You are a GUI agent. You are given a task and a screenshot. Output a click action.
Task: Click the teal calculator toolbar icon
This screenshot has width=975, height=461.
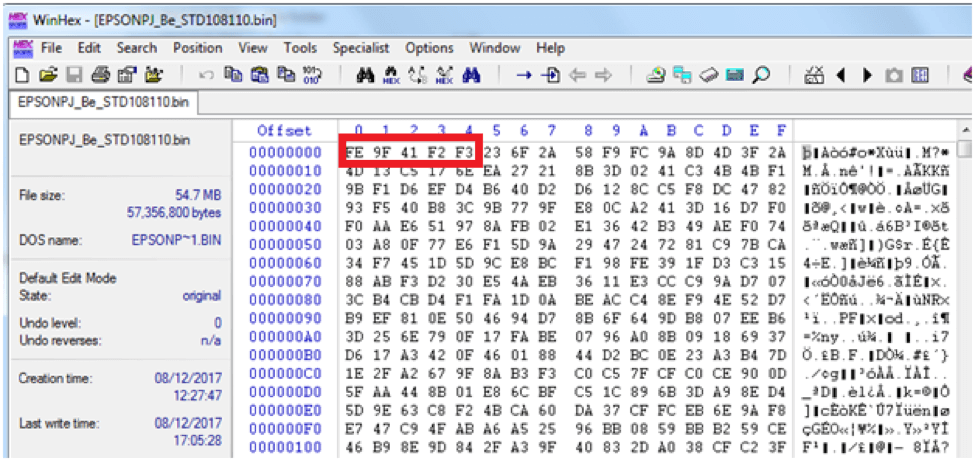tap(736, 76)
